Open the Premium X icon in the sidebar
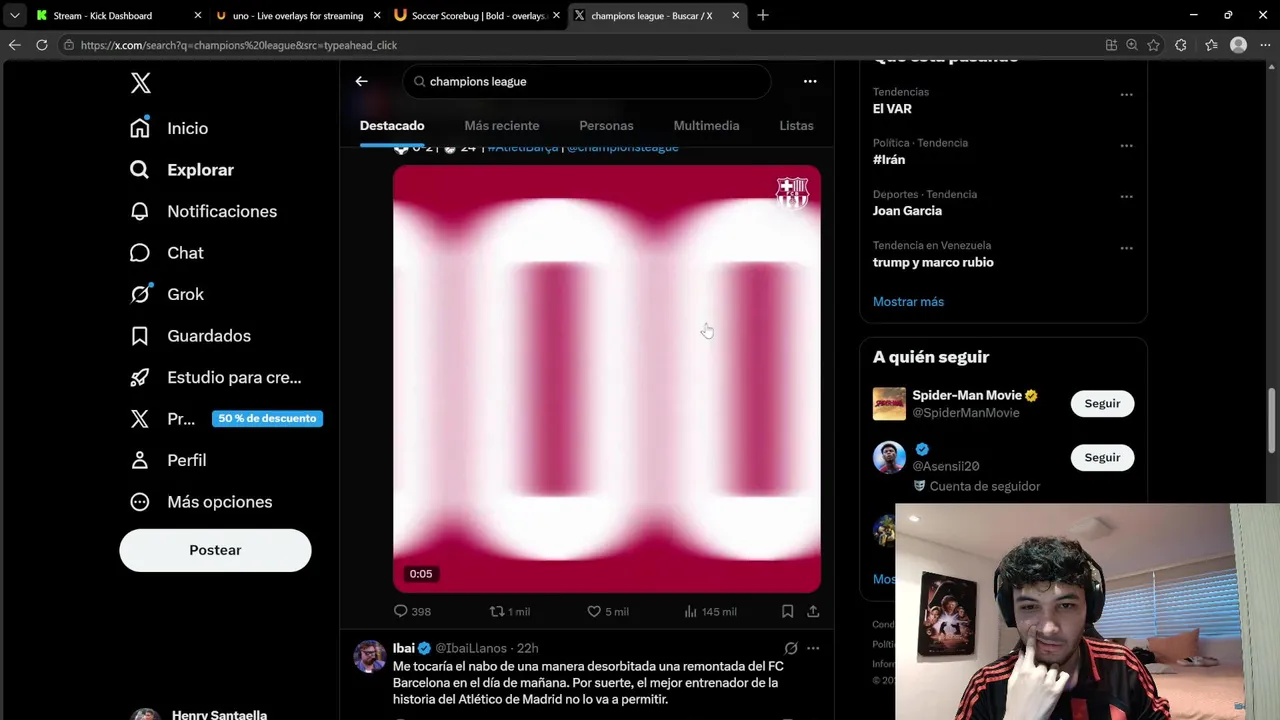1280x720 pixels. tap(140, 419)
